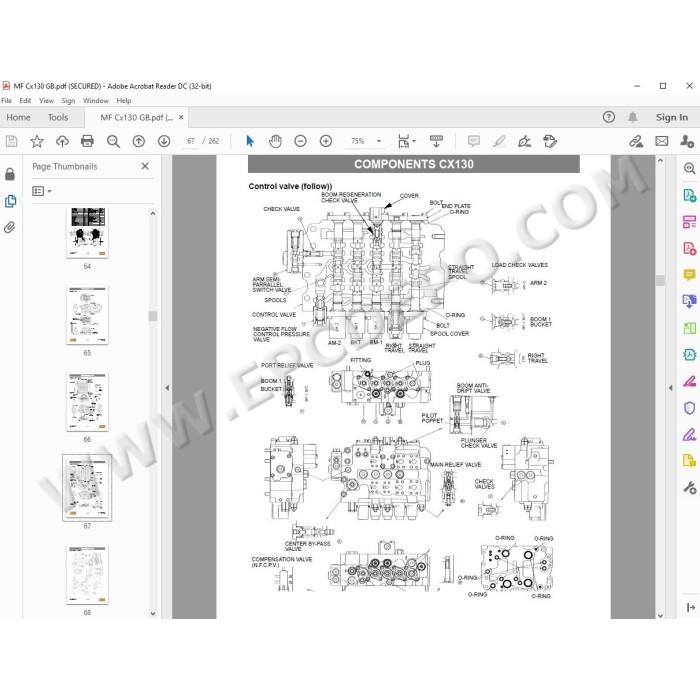Click the Sign In button

pos(671,117)
